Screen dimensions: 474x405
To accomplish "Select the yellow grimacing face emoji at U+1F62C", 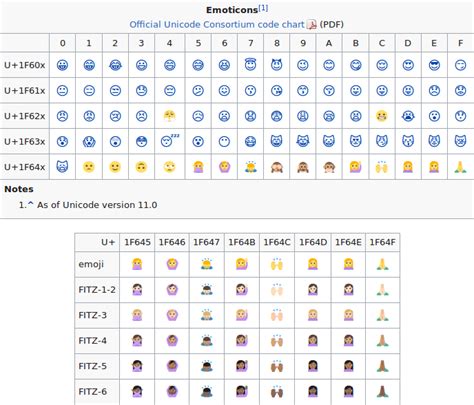I will (382, 116).
